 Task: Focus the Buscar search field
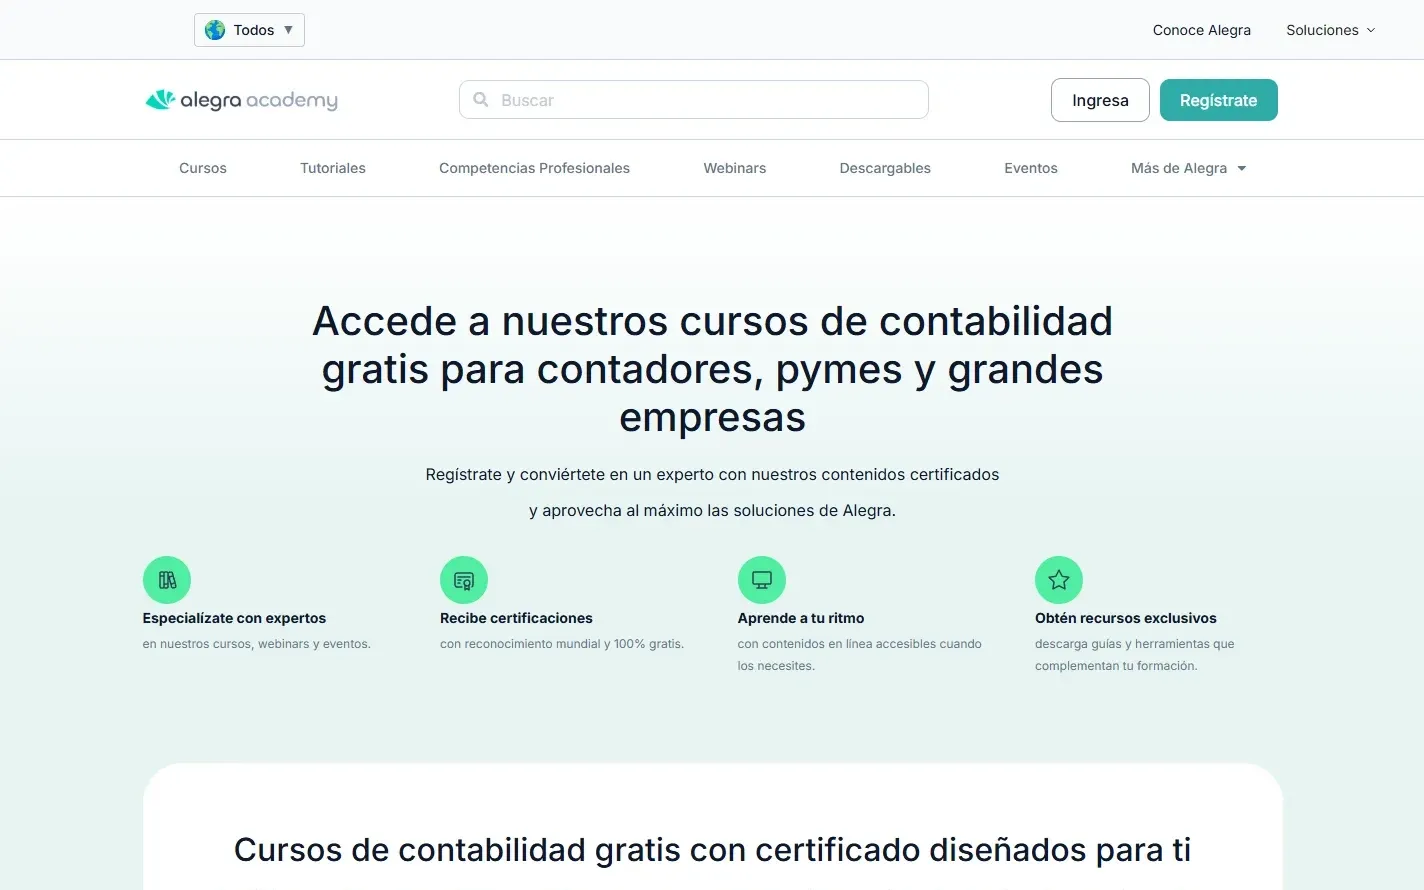[x=694, y=100]
